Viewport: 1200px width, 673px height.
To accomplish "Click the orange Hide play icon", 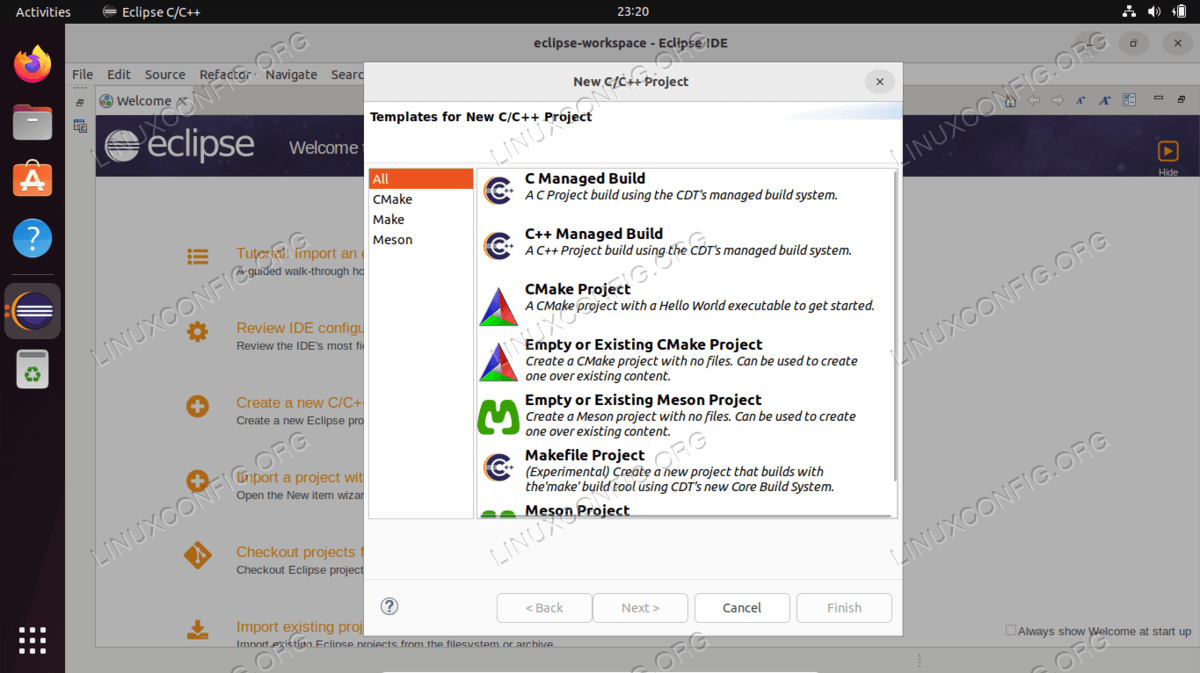I will [1168, 151].
